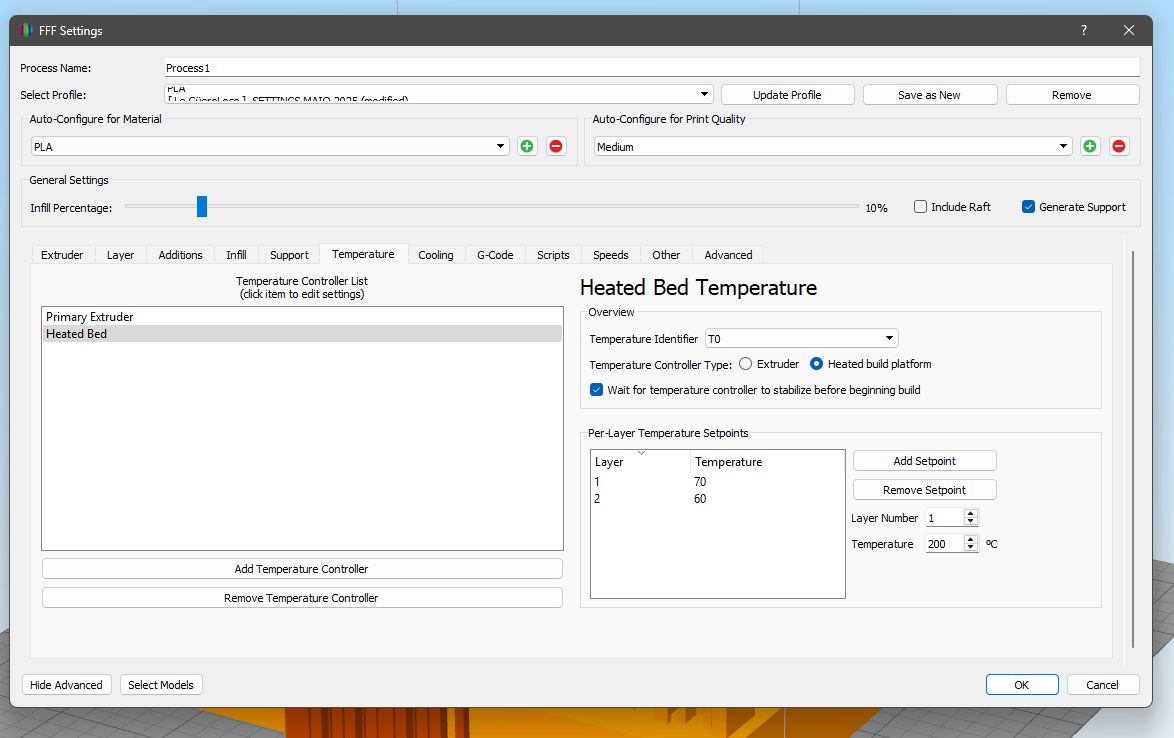The image size is (1174, 738).
Task: Click the Remove profile button
Action: (1071, 95)
